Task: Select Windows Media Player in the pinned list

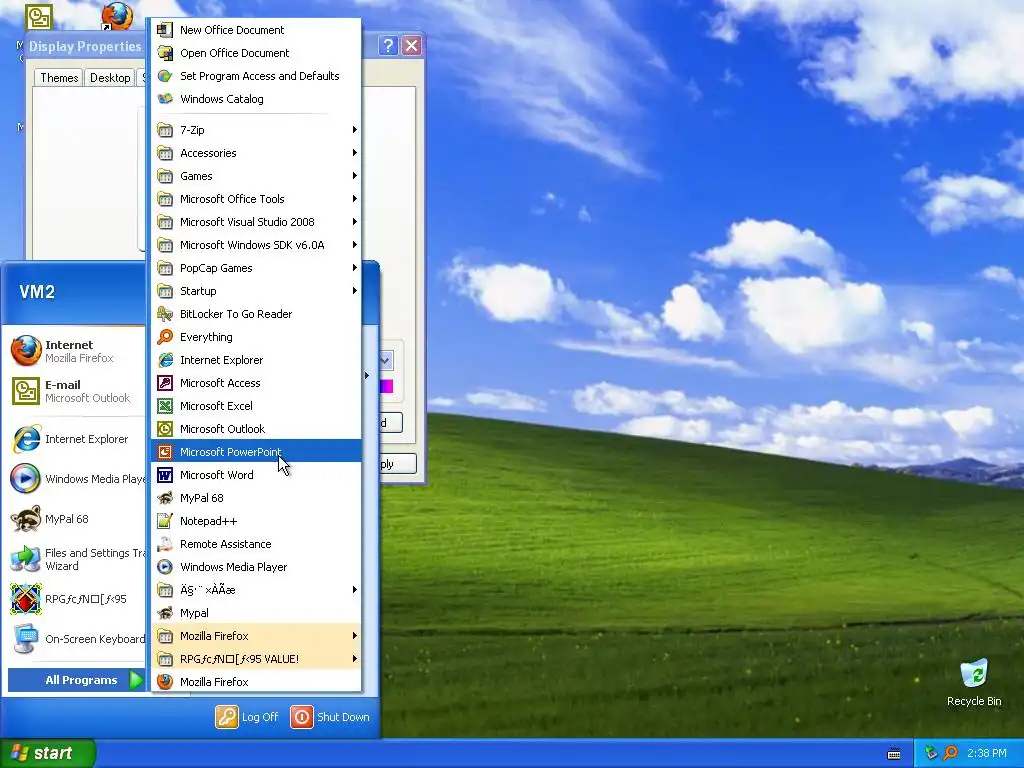Action: (77, 479)
